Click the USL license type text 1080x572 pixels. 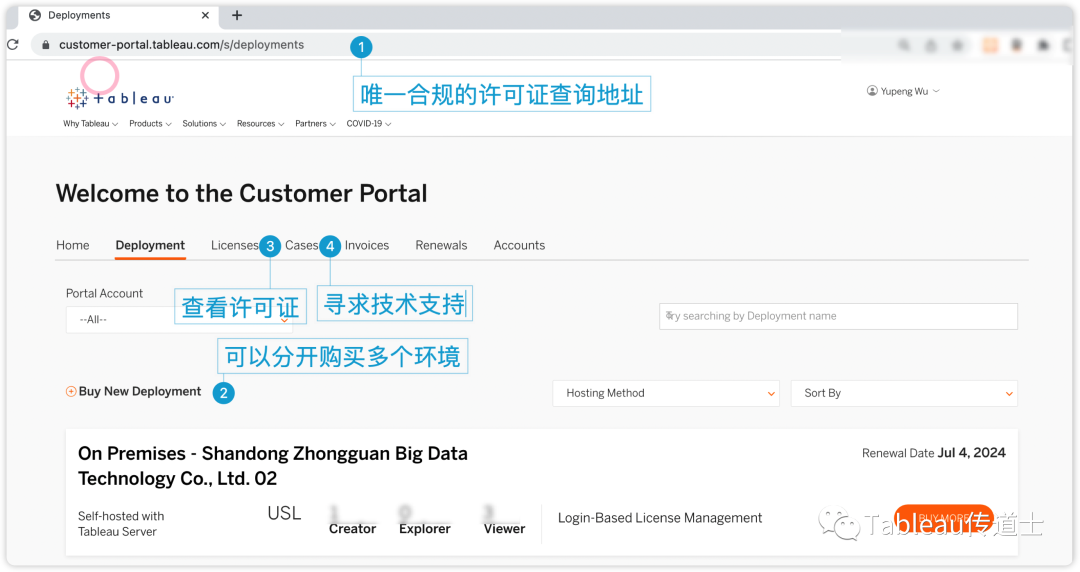click(284, 513)
